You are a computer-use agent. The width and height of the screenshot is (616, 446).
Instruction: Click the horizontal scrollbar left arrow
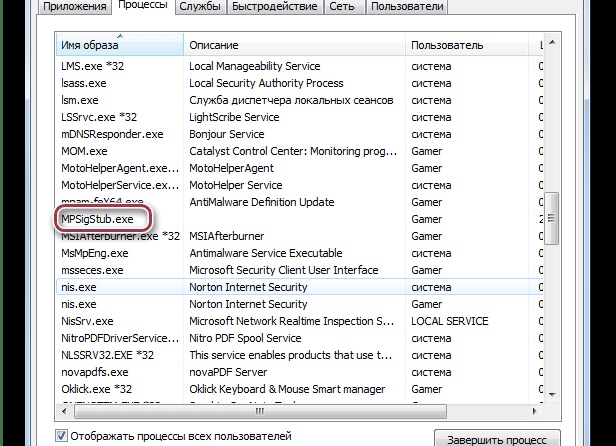64,411
